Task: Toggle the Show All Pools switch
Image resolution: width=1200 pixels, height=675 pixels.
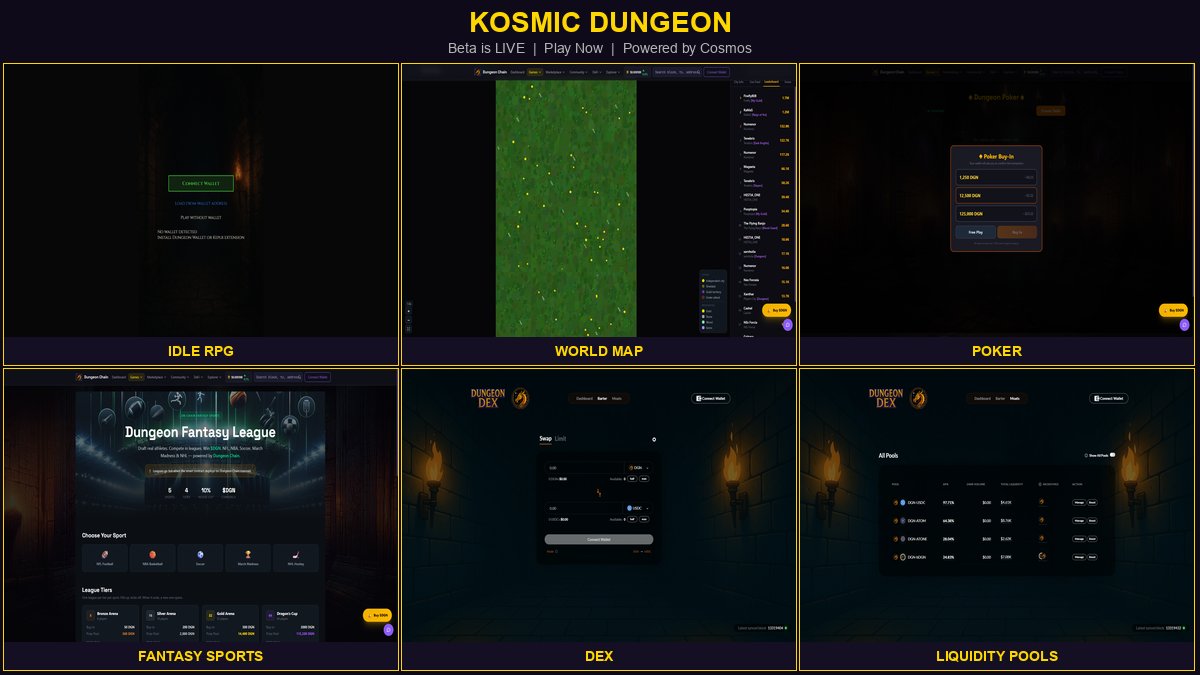Action: tap(1112, 455)
